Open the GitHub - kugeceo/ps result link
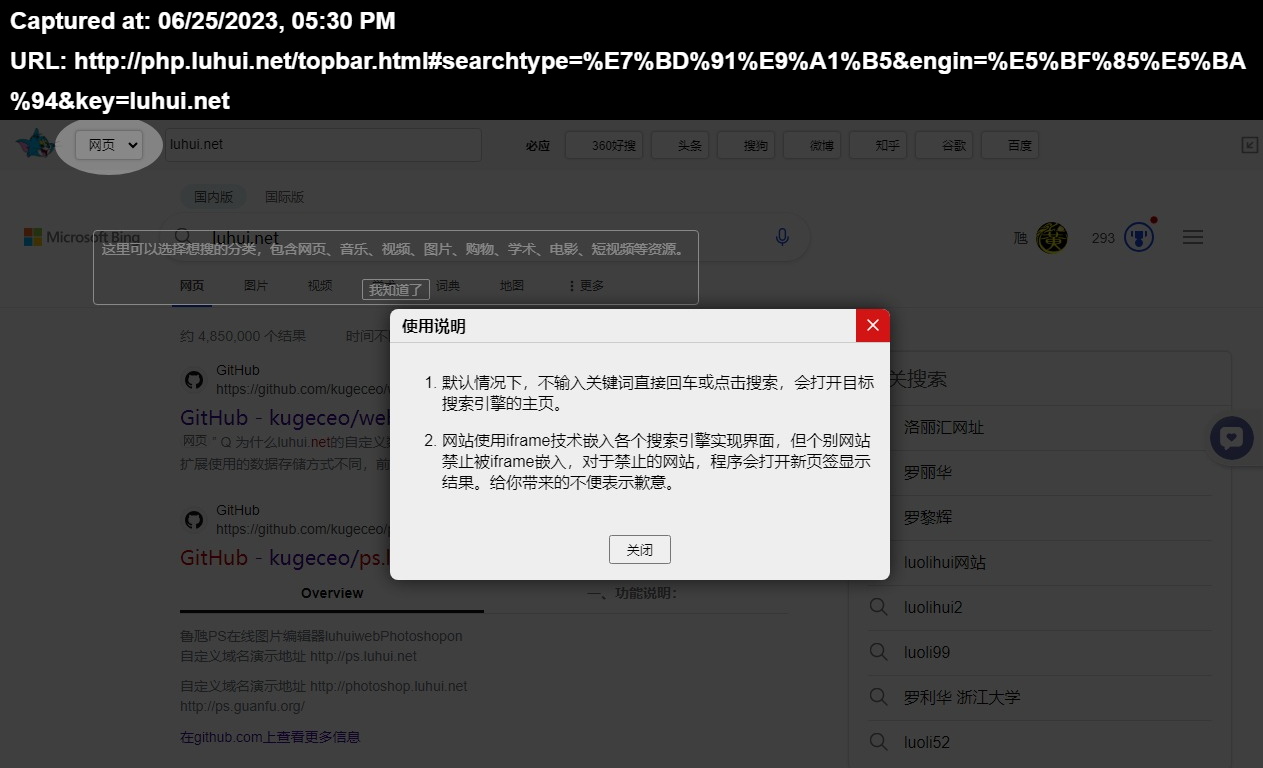 click(285, 557)
